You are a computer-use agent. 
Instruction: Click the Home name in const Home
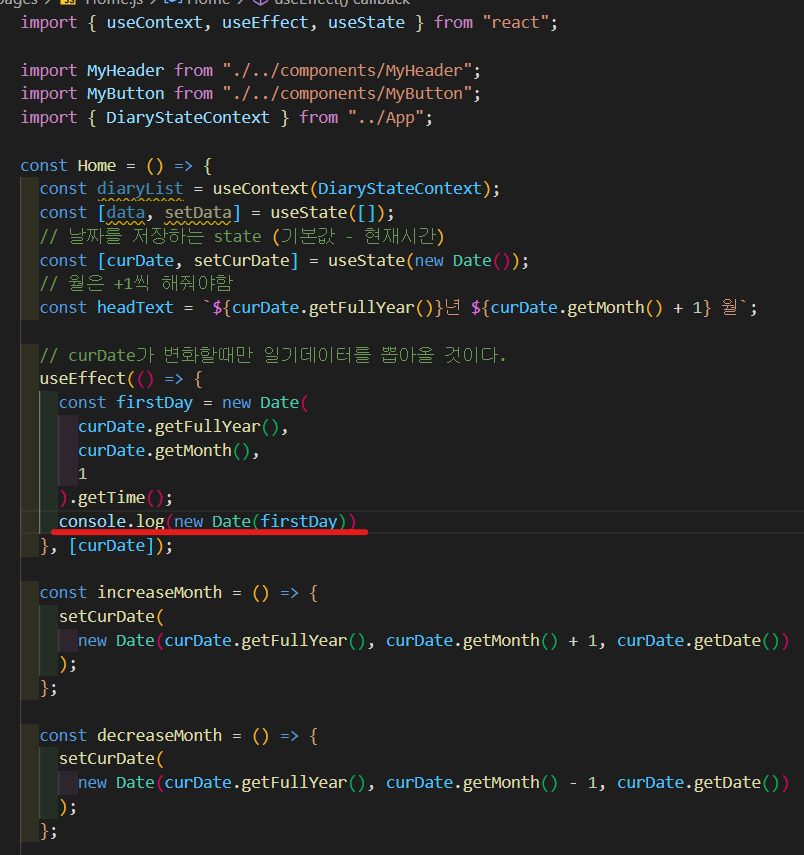(97, 166)
